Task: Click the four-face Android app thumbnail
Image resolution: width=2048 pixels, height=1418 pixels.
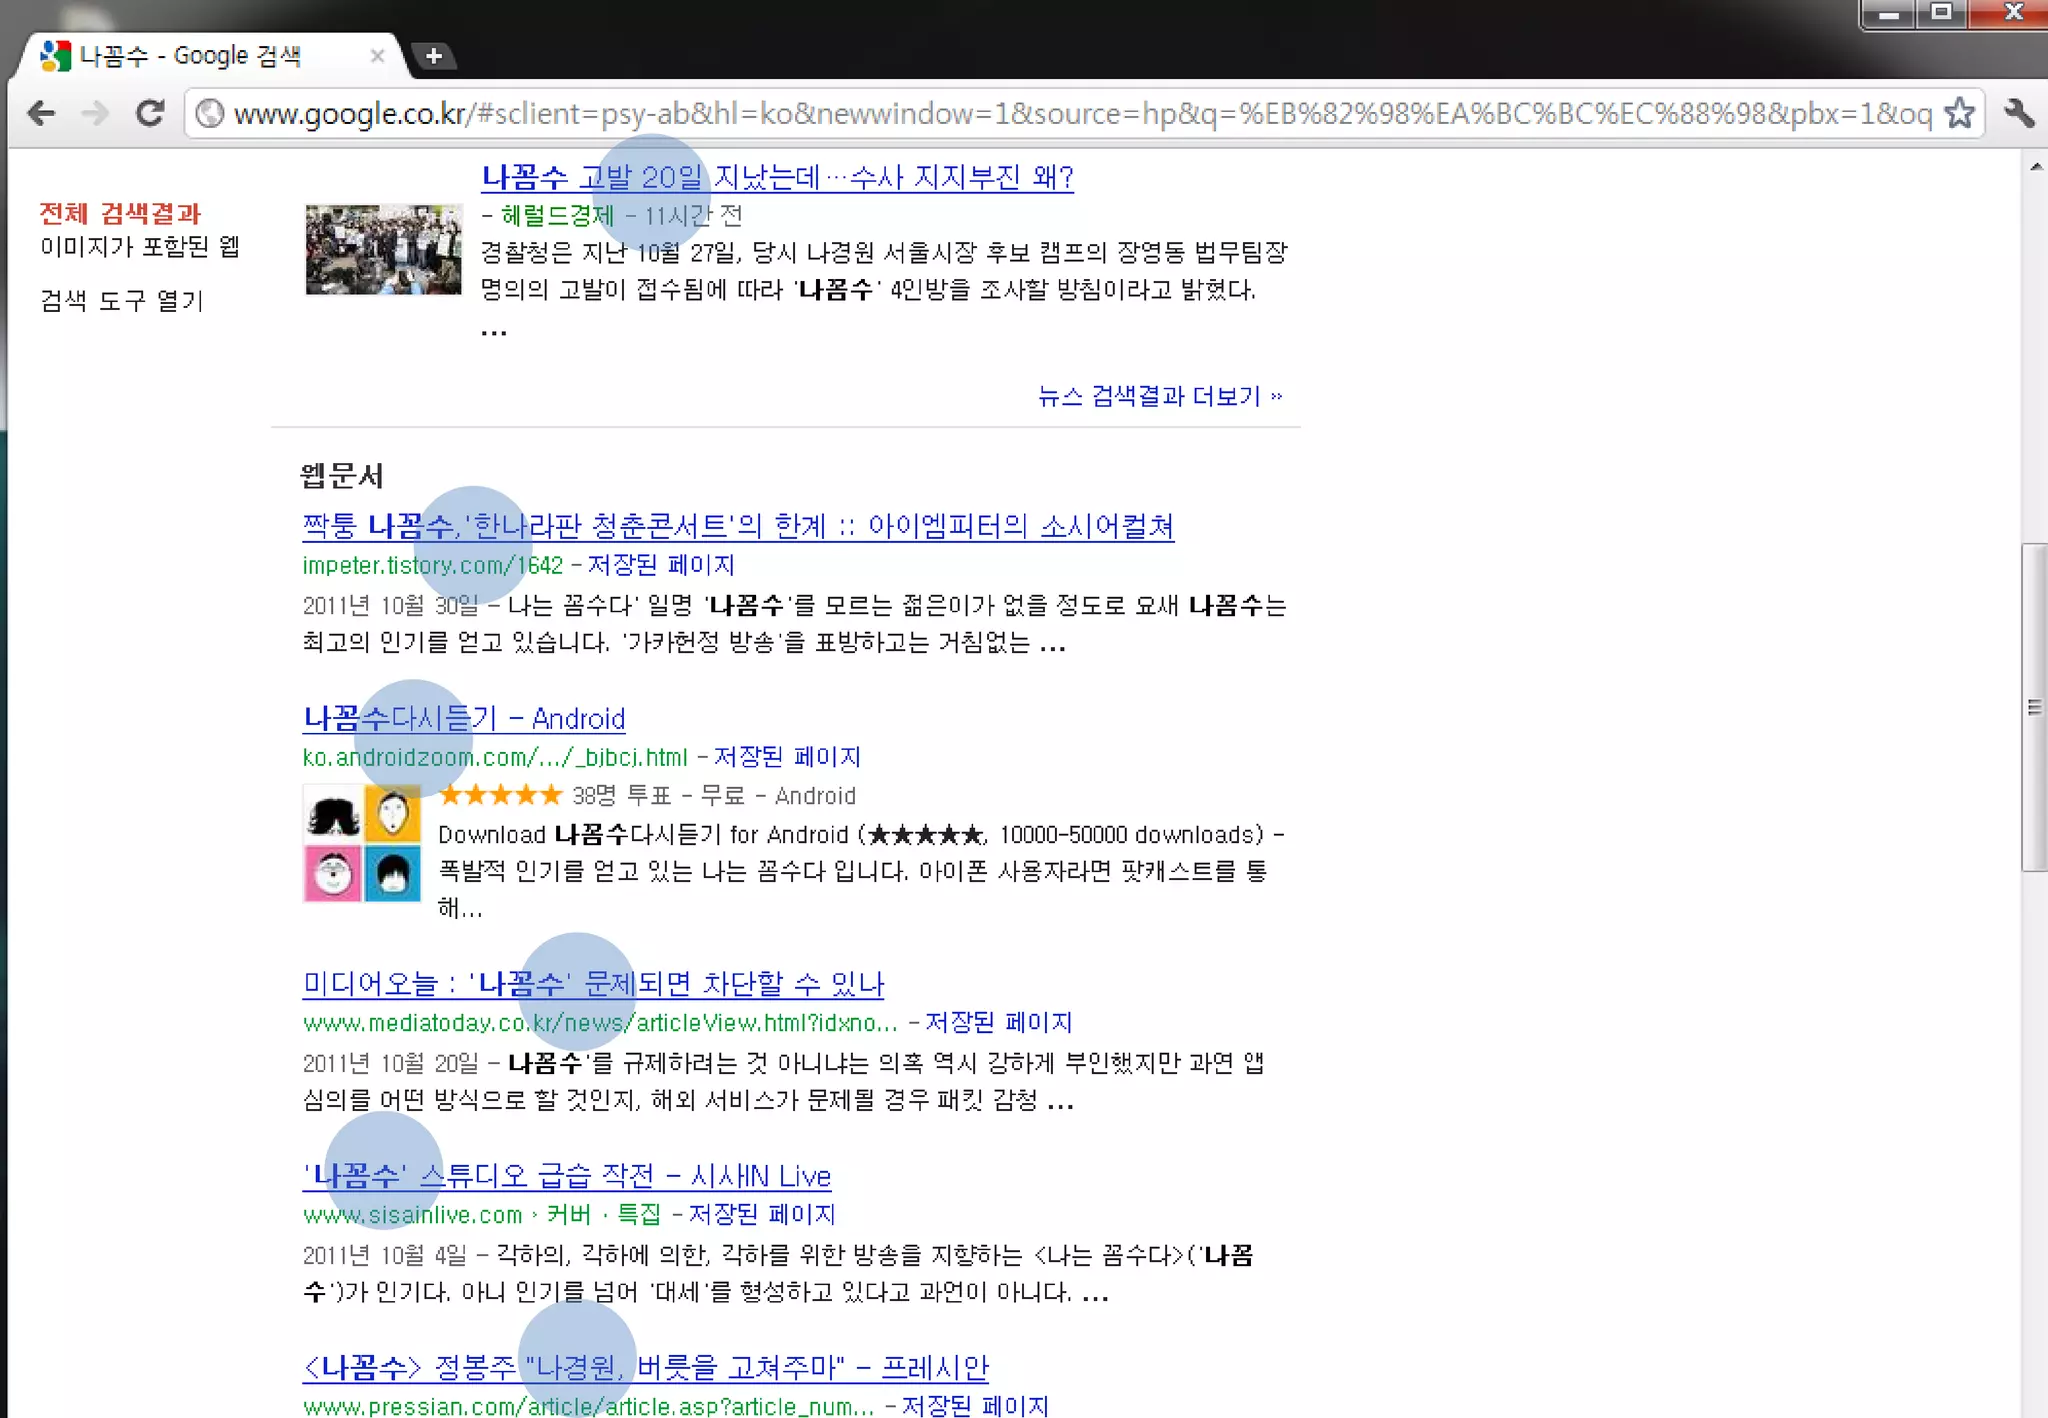Action: (362, 843)
